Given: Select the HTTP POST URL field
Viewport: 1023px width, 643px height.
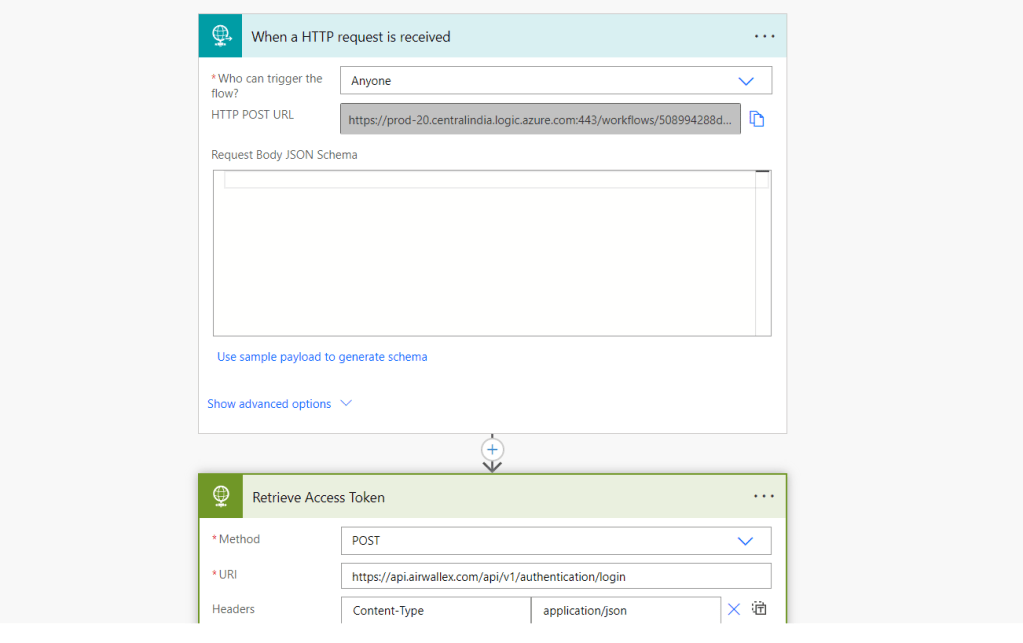Looking at the screenshot, I should [540, 119].
